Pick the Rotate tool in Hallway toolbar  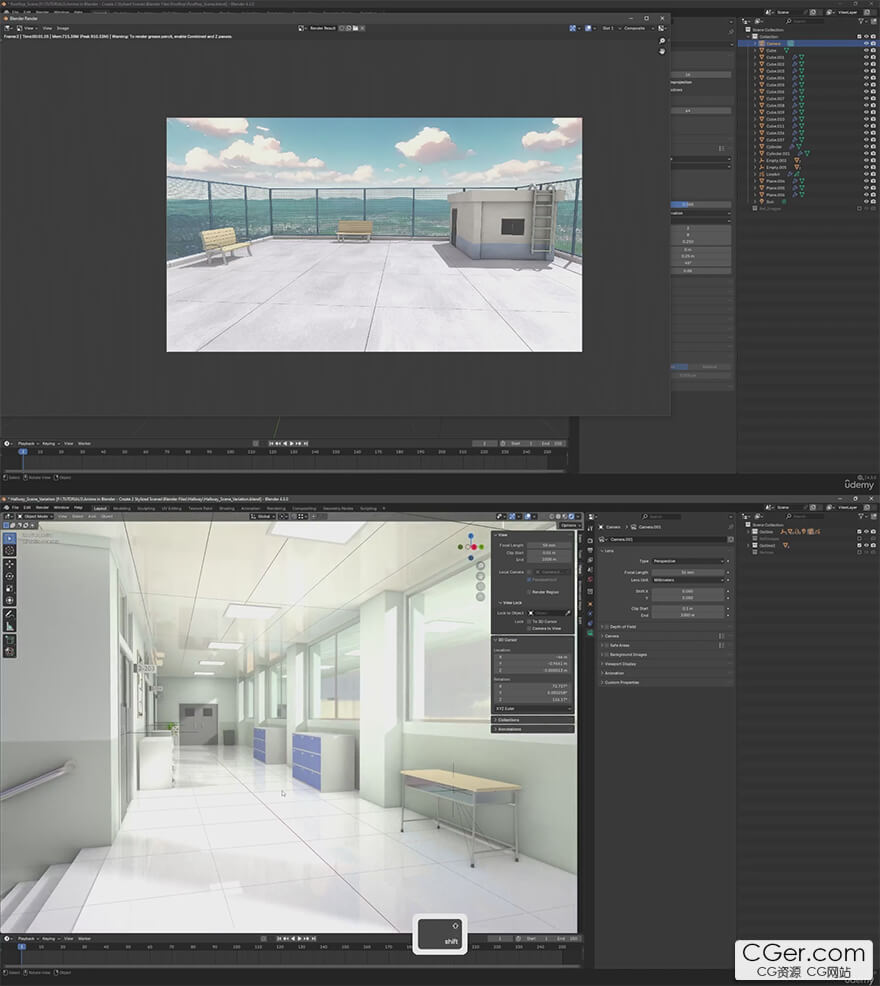pyautogui.click(x=9, y=576)
